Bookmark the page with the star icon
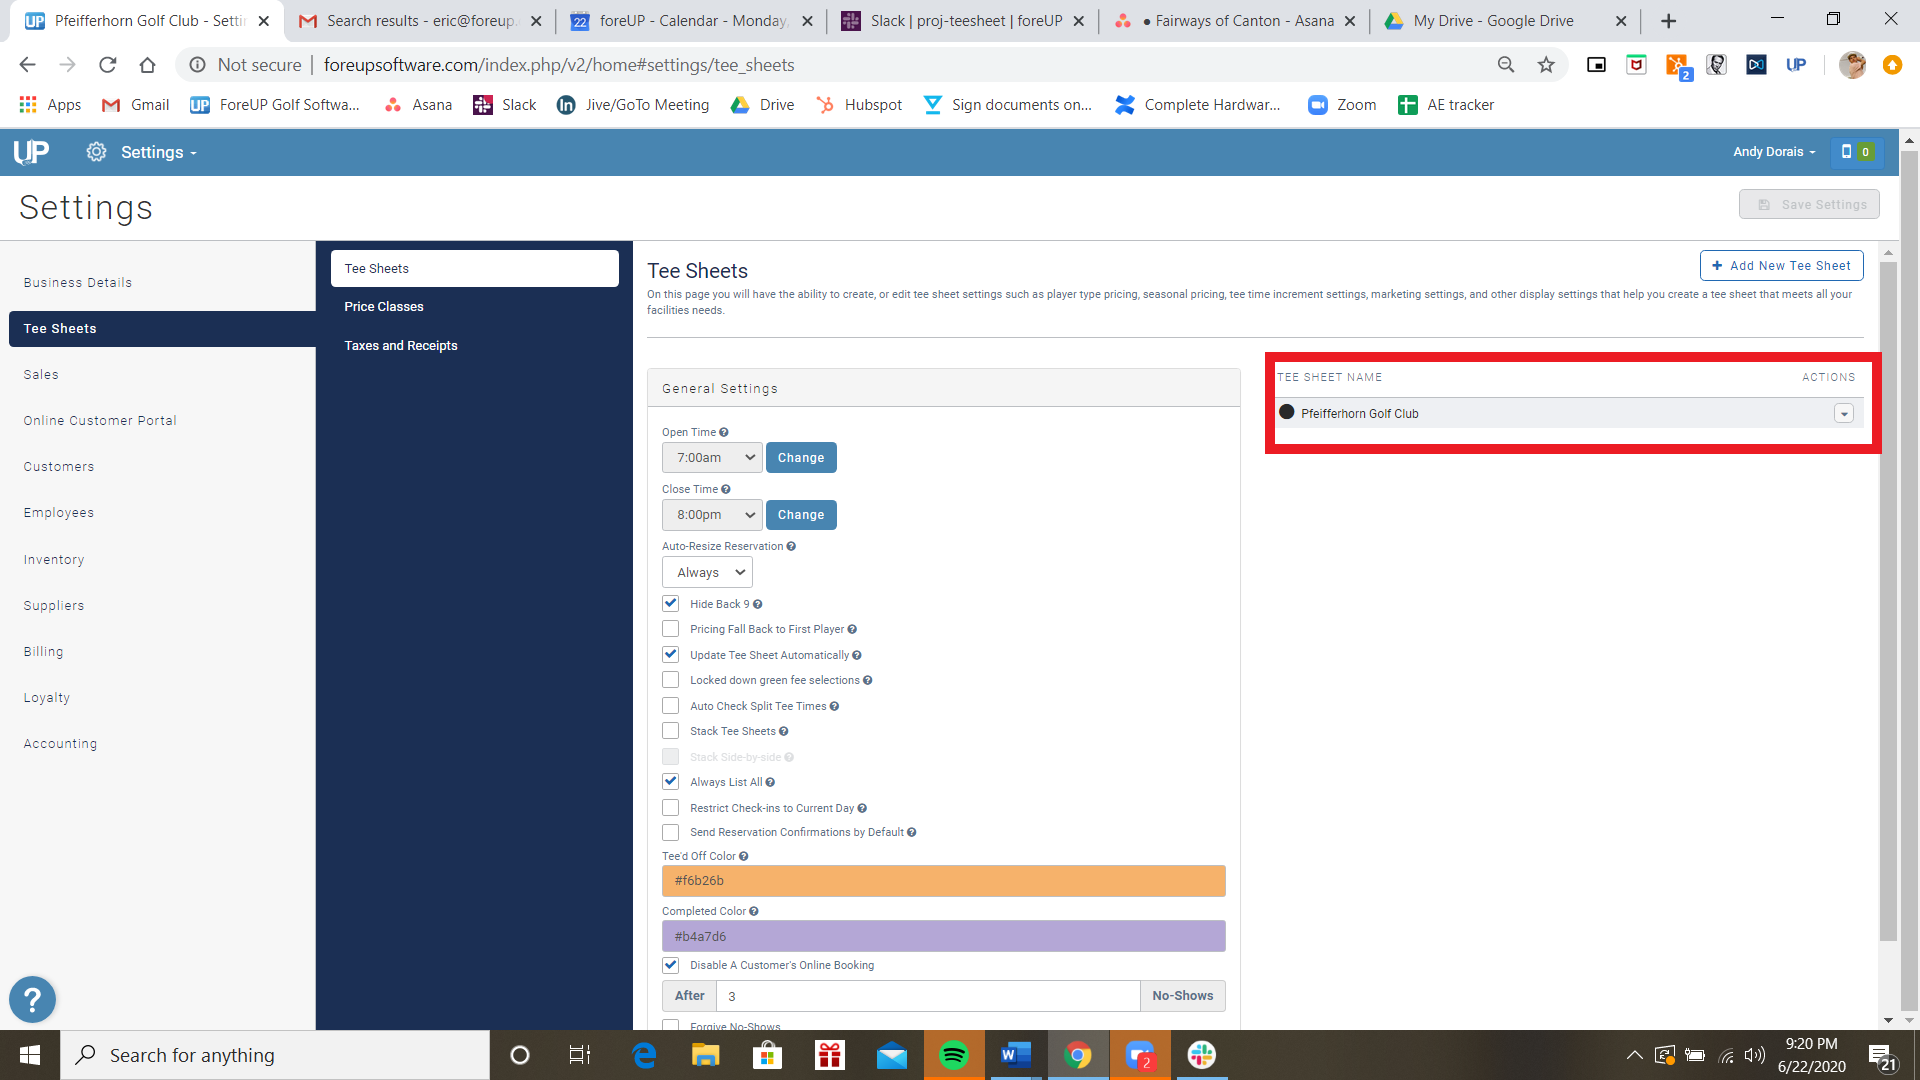The image size is (1920, 1080). [1546, 65]
